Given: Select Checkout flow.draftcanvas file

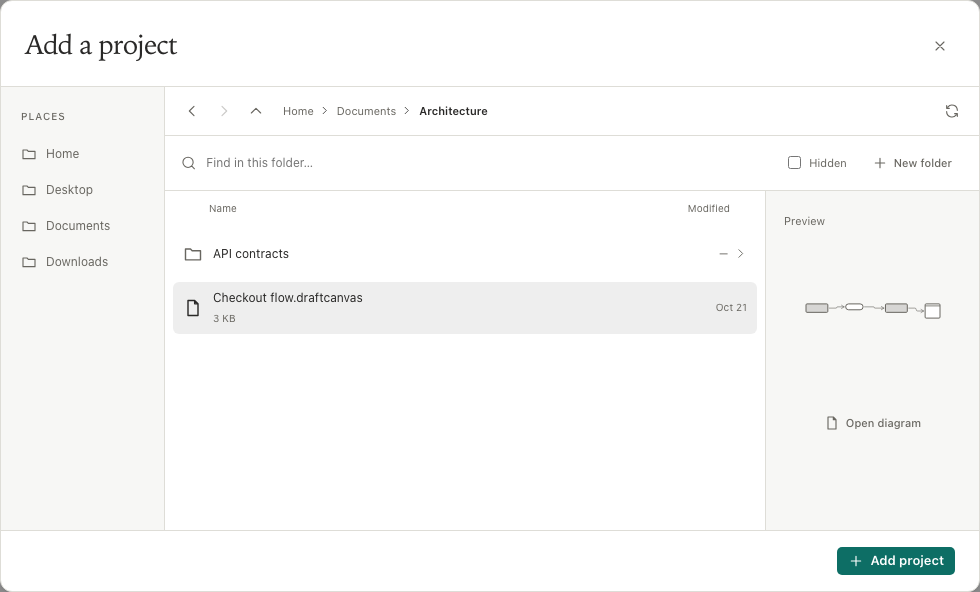Looking at the screenshot, I should (x=465, y=308).
